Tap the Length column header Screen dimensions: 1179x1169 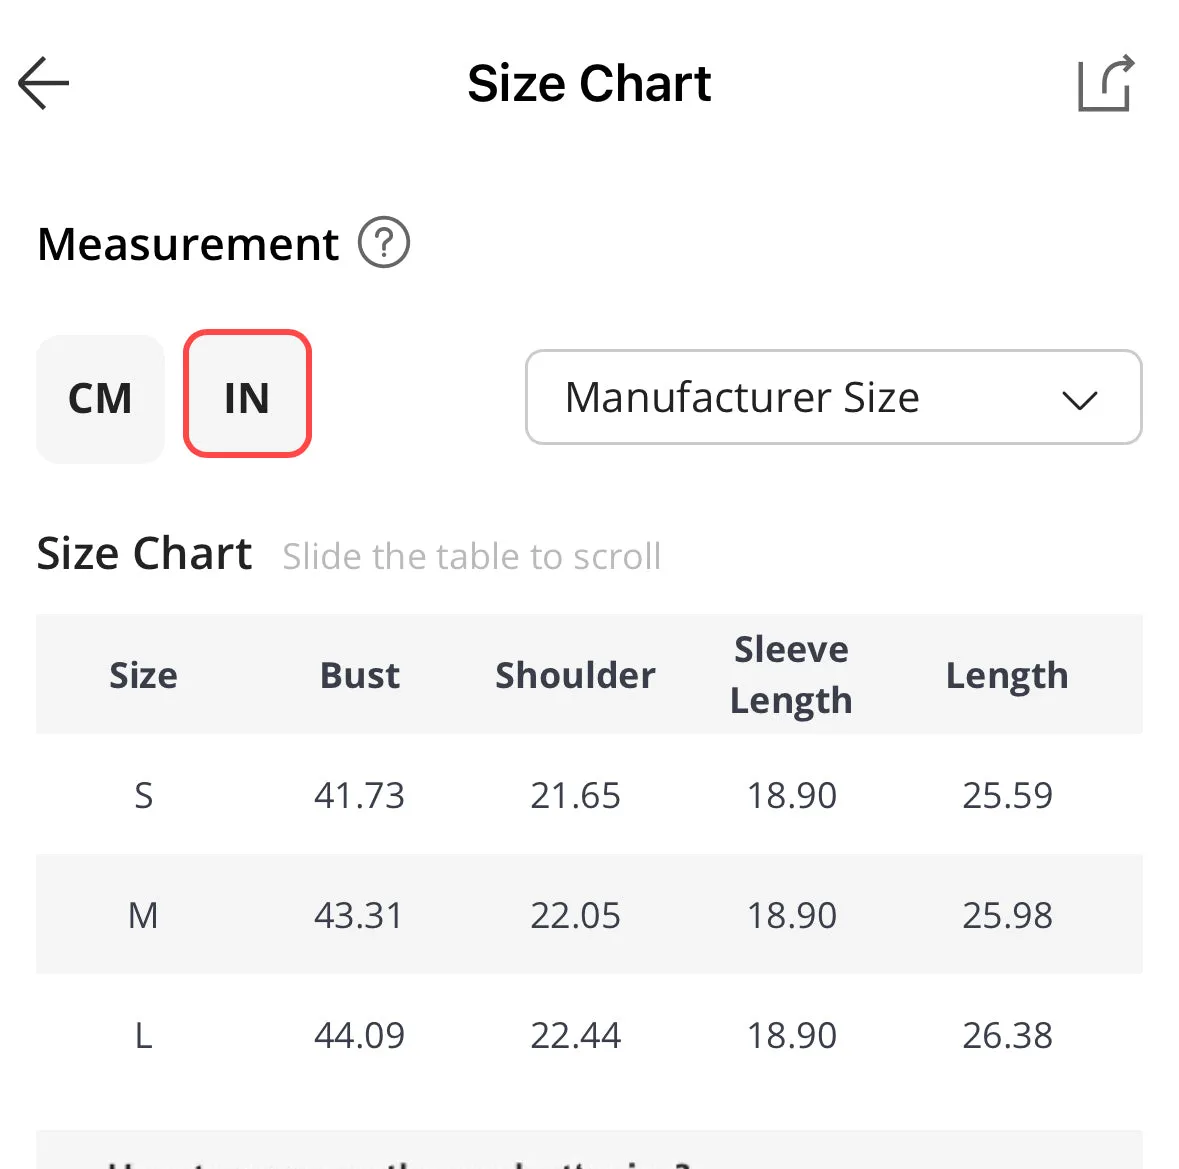(1008, 675)
